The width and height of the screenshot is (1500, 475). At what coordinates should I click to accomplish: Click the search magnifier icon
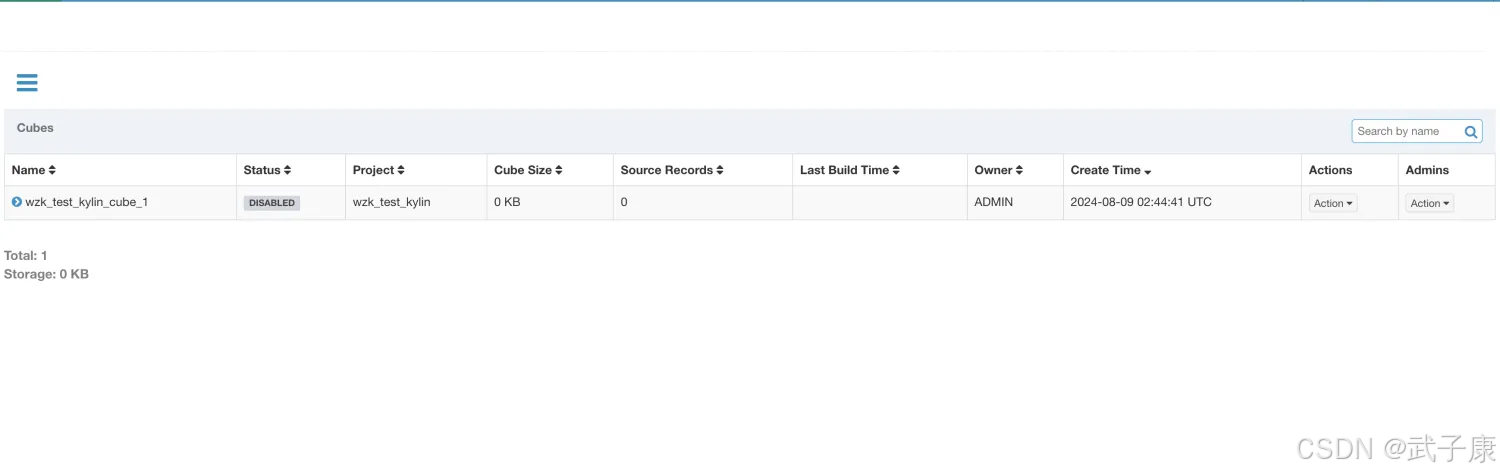pos(1471,132)
